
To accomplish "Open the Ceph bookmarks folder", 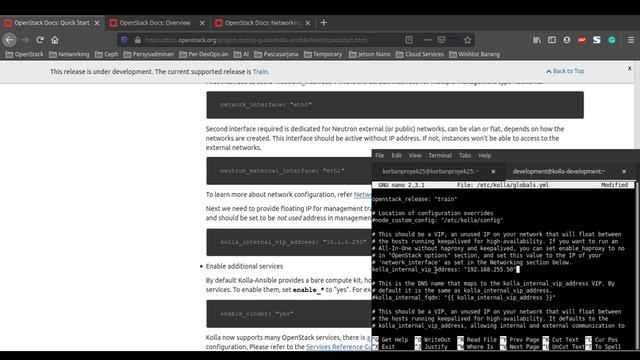I will point(107,54).
